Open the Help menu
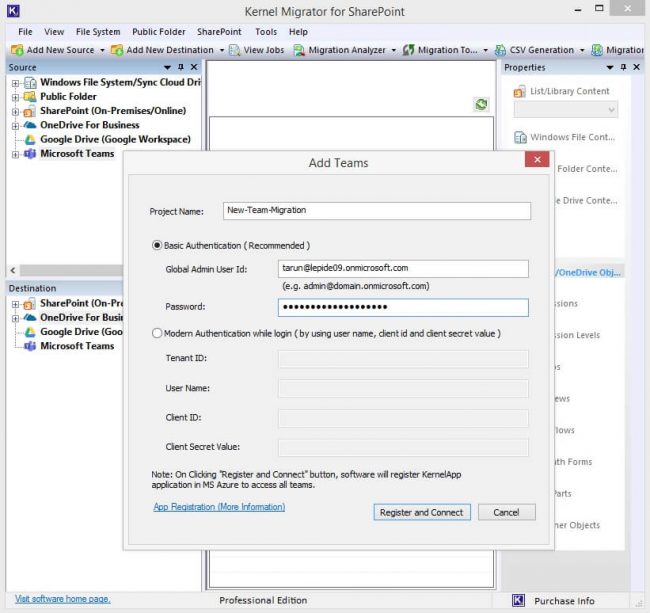This screenshot has width=650, height=613. pos(298,32)
